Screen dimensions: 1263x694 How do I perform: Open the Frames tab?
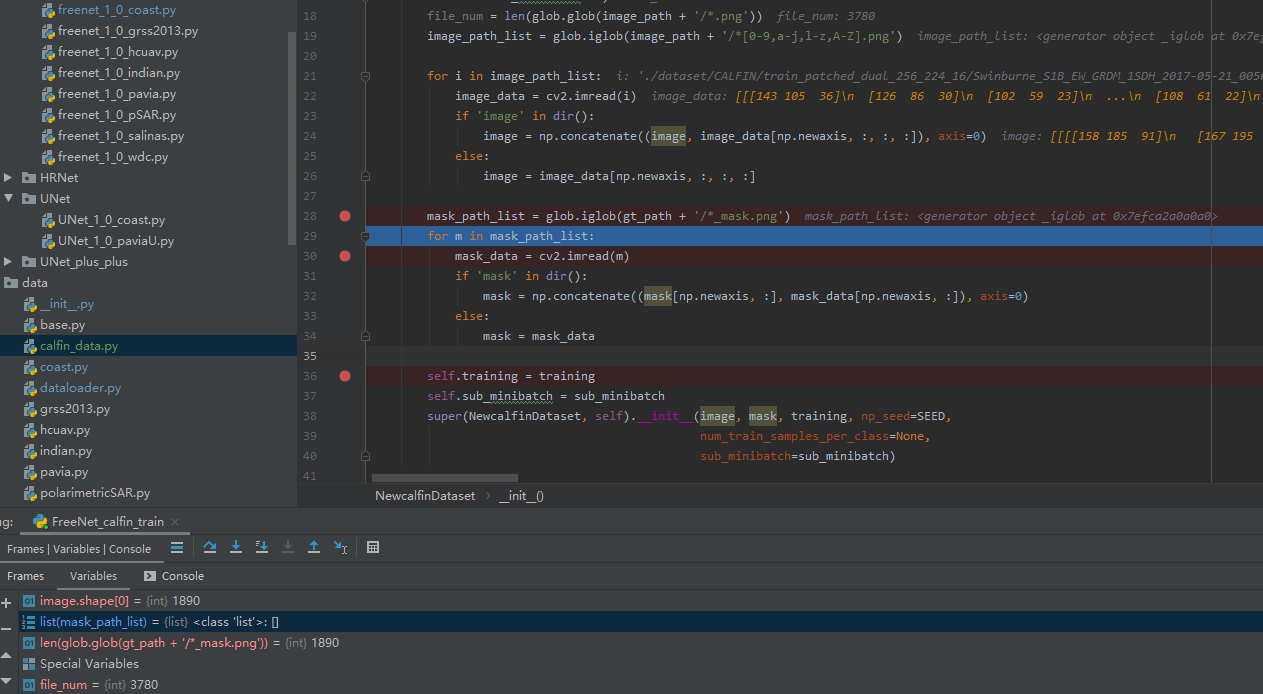(x=26, y=576)
